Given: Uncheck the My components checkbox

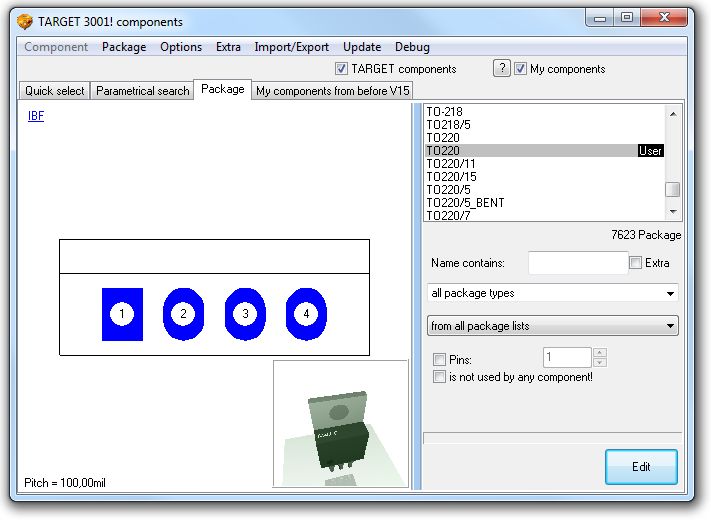Looking at the screenshot, I should (521, 69).
